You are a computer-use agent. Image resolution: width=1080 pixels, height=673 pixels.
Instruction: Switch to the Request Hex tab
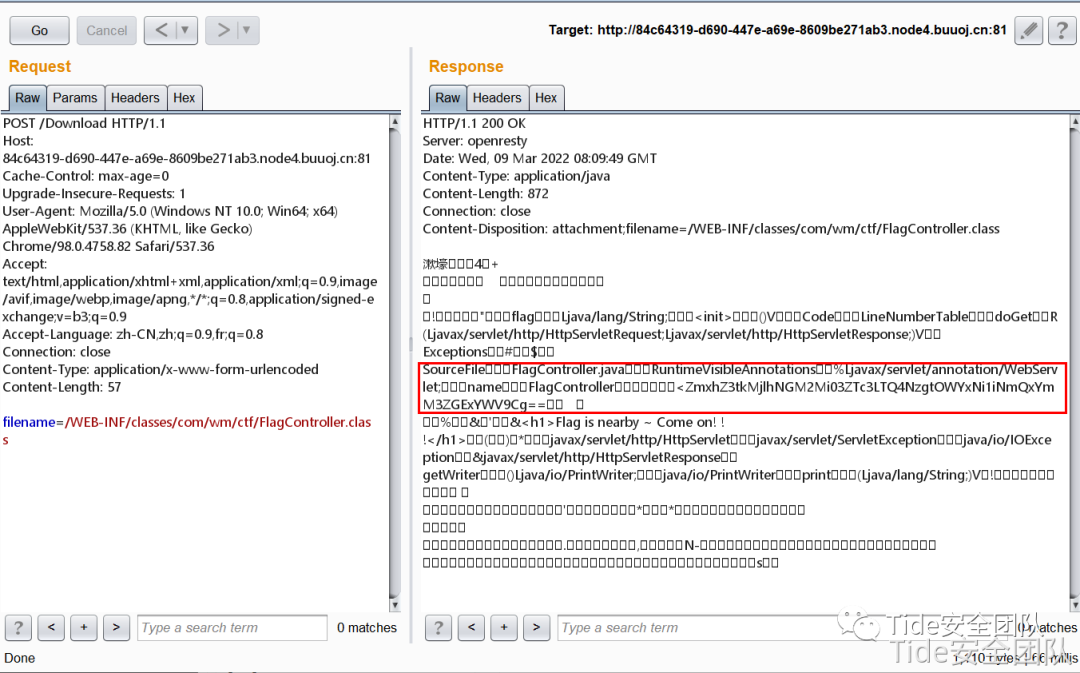pyautogui.click(x=184, y=98)
